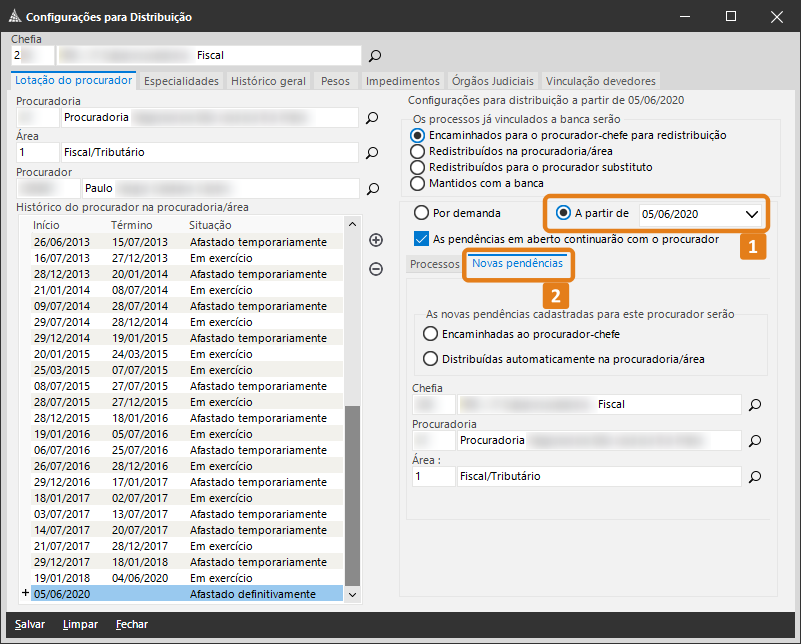801x644 pixels.
Task: Open lookup for the left Procuradoria field
Action: click(x=372, y=118)
